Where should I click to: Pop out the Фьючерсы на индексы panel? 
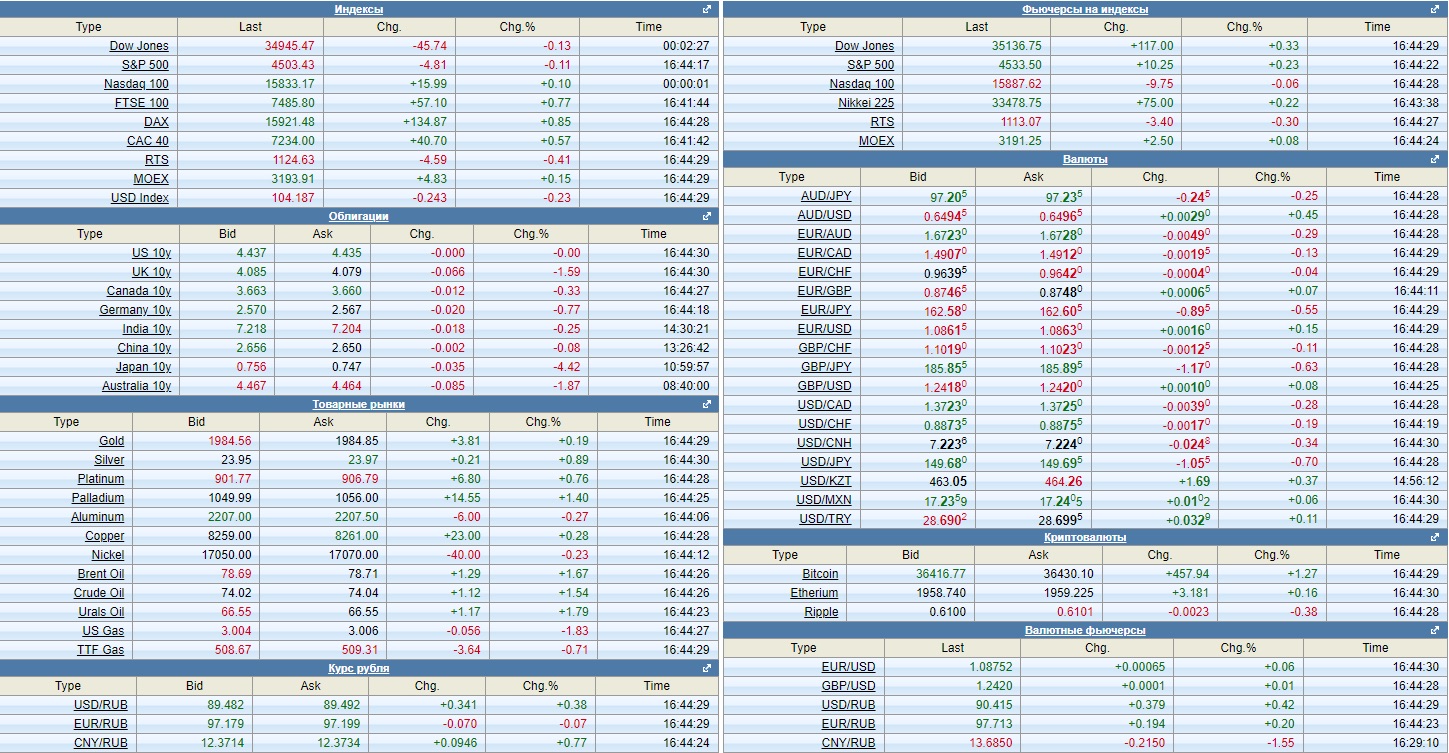pos(1436,9)
